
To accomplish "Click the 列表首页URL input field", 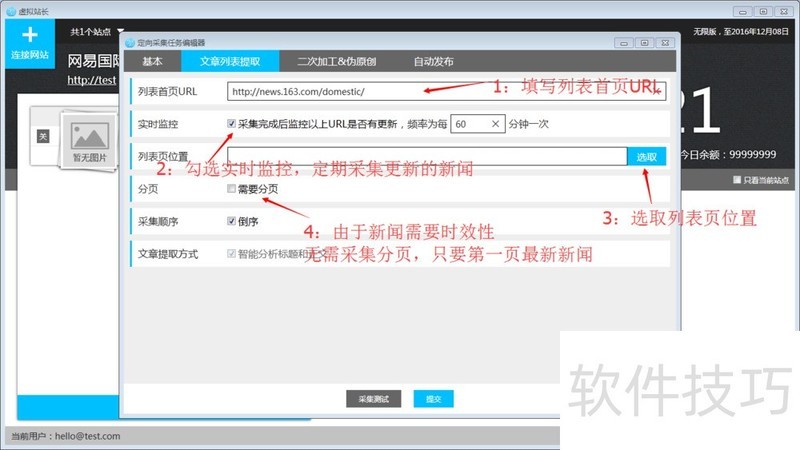I will click(x=446, y=91).
